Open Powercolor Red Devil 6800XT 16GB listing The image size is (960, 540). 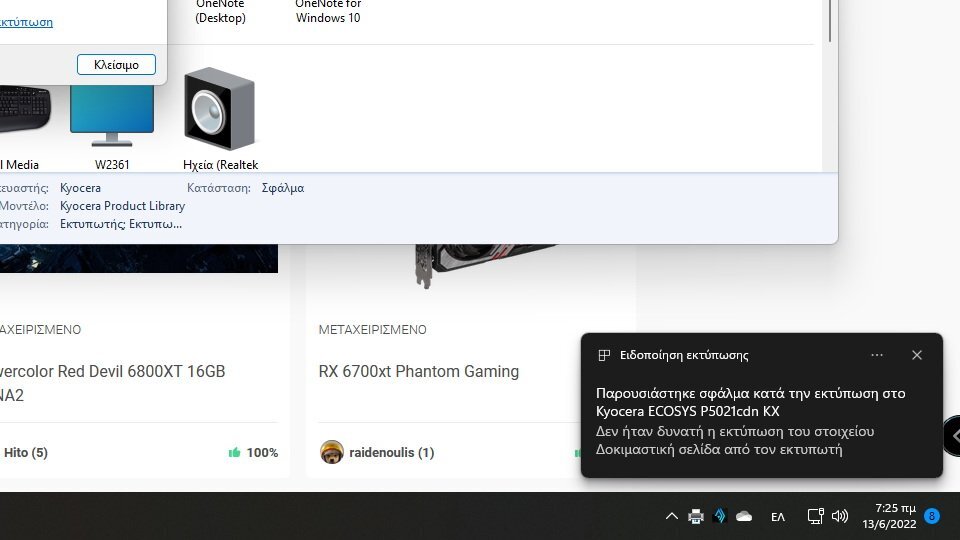113,383
